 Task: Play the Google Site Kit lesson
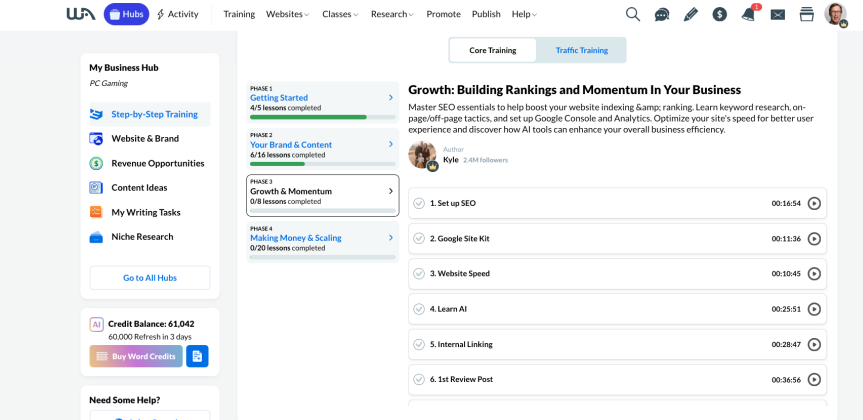click(x=813, y=238)
